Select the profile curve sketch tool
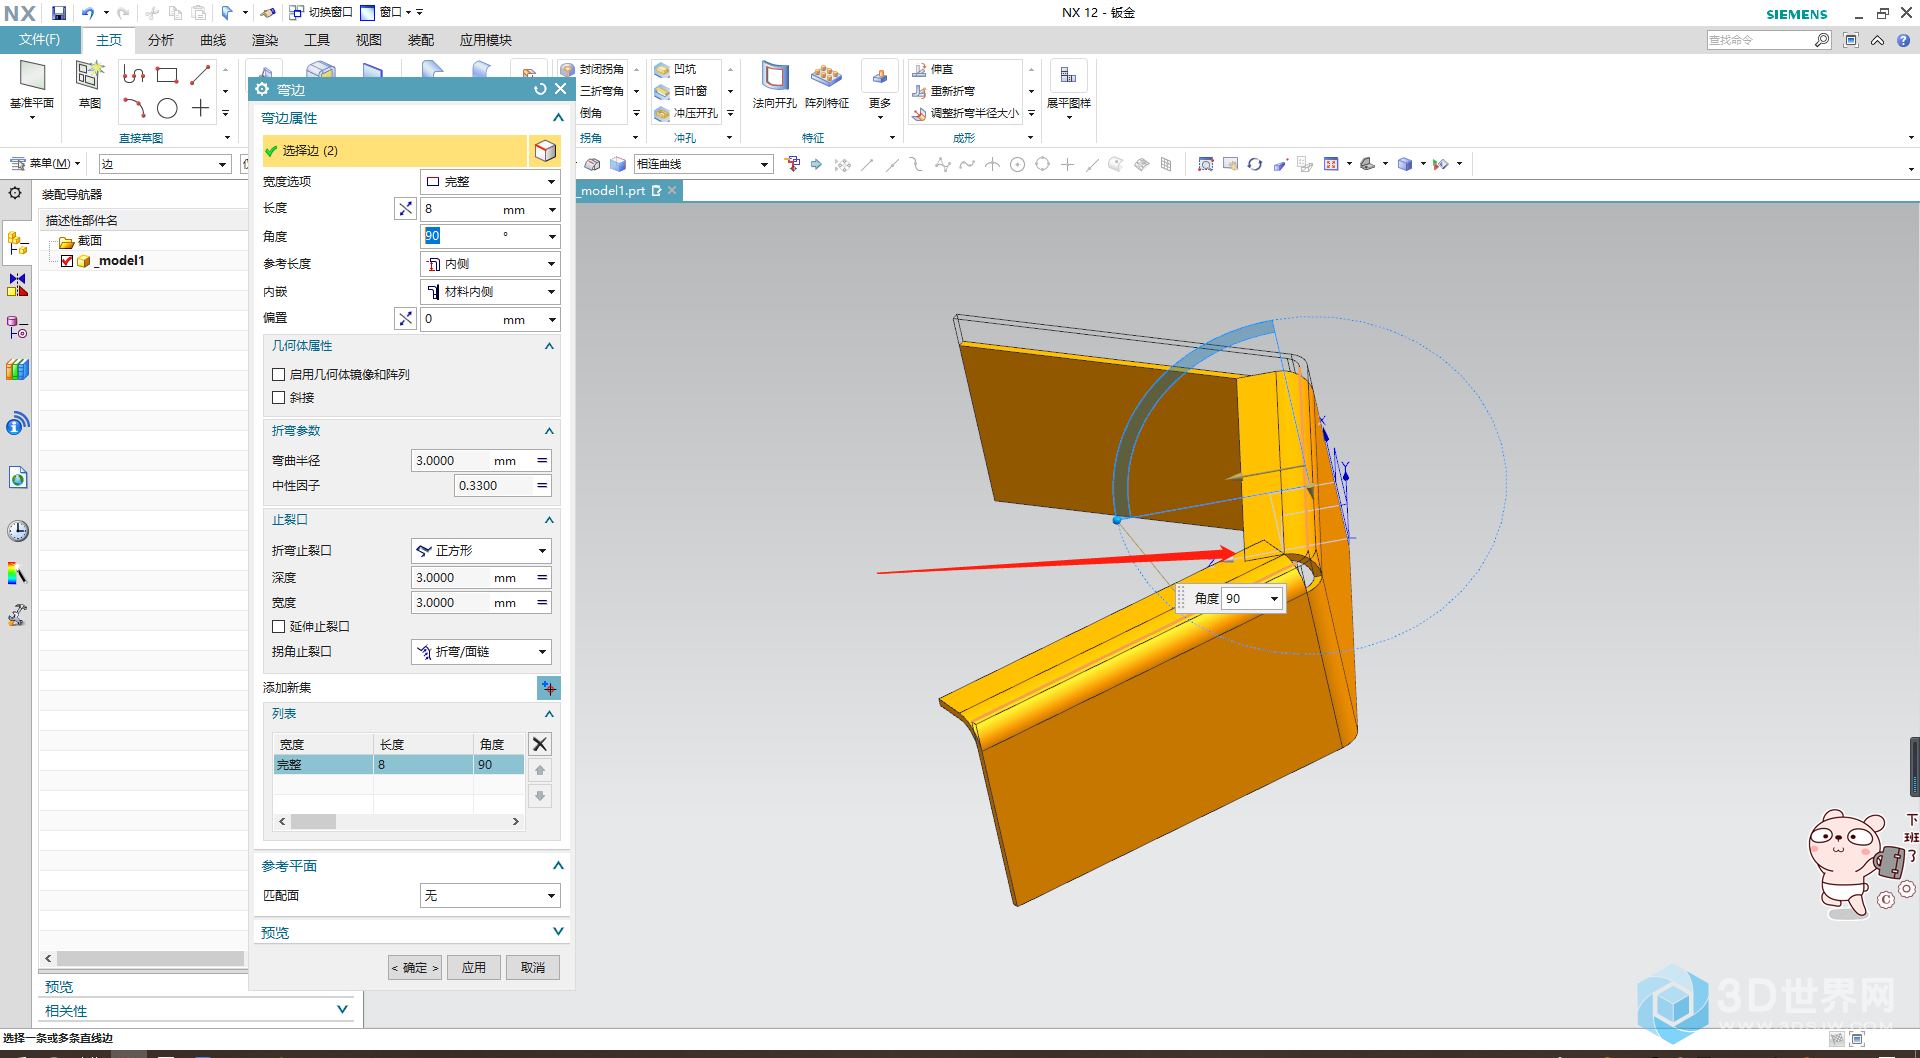1920x1058 pixels. (134, 75)
